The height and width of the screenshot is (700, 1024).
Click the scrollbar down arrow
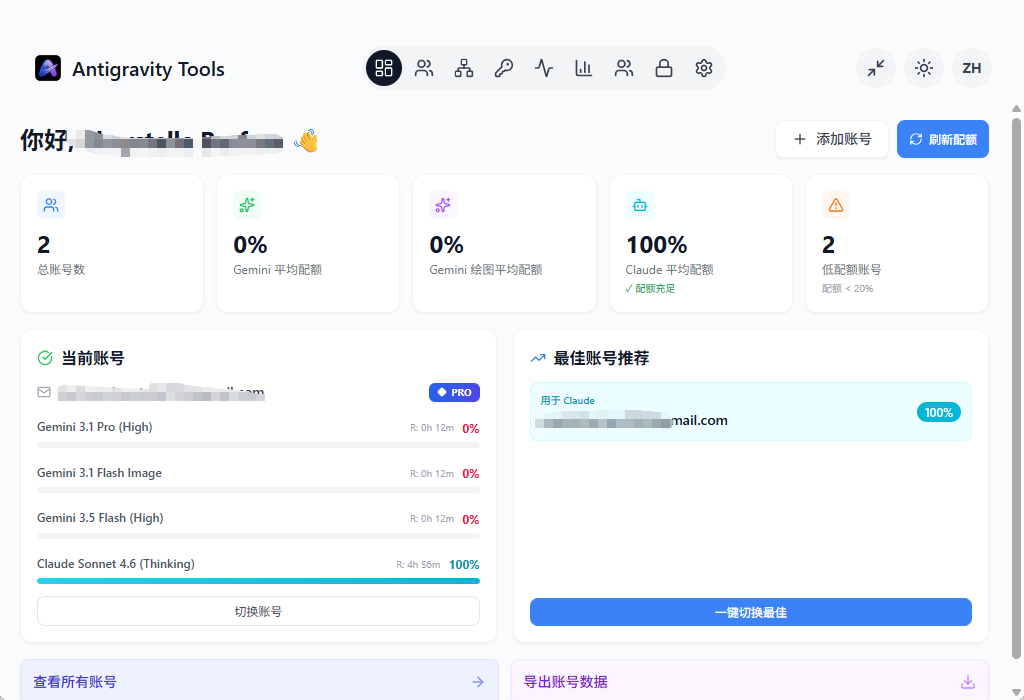click(1016, 692)
